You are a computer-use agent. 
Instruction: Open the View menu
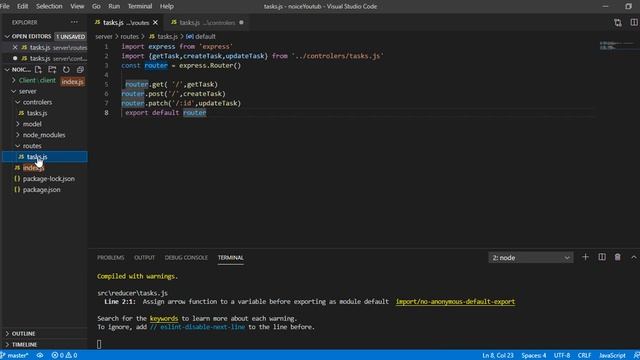pyautogui.click(x=77, y=6)
